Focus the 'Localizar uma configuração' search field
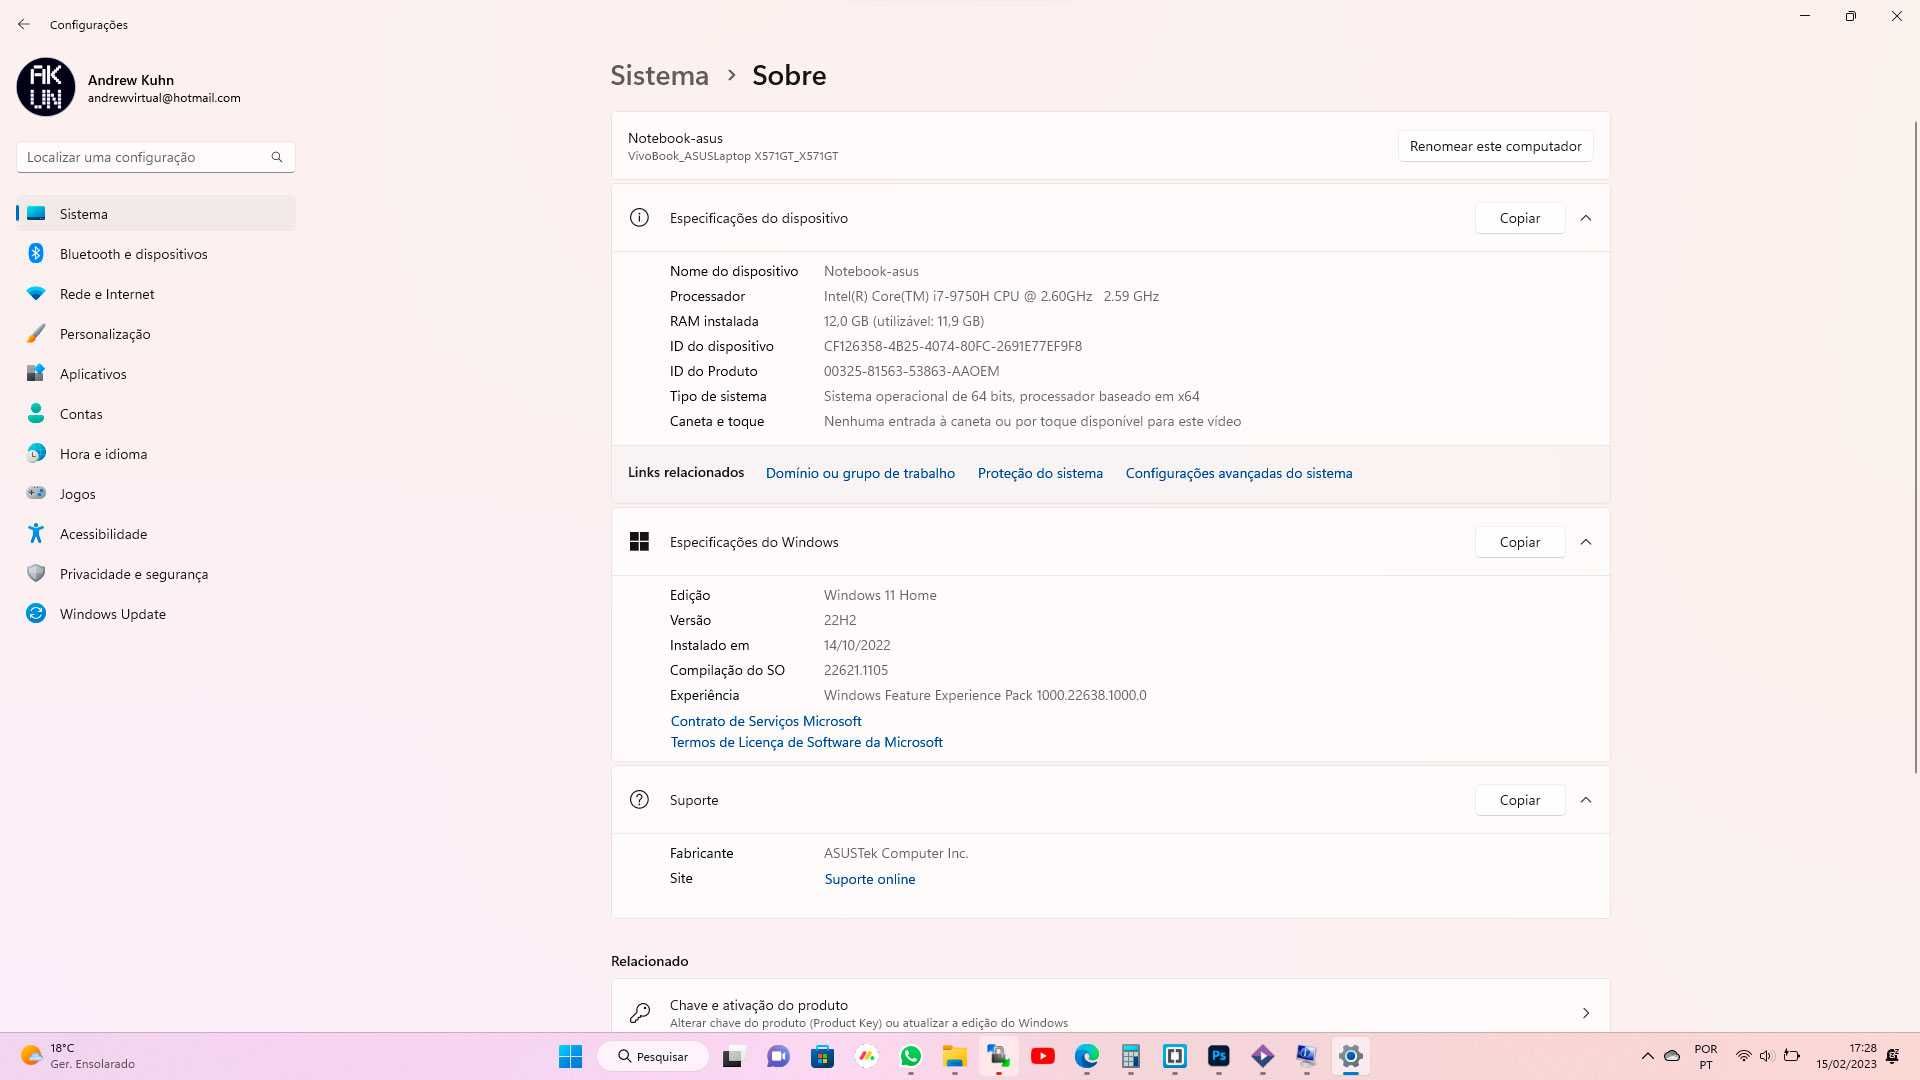The image size is (1920, 1080). coord(155,157)
